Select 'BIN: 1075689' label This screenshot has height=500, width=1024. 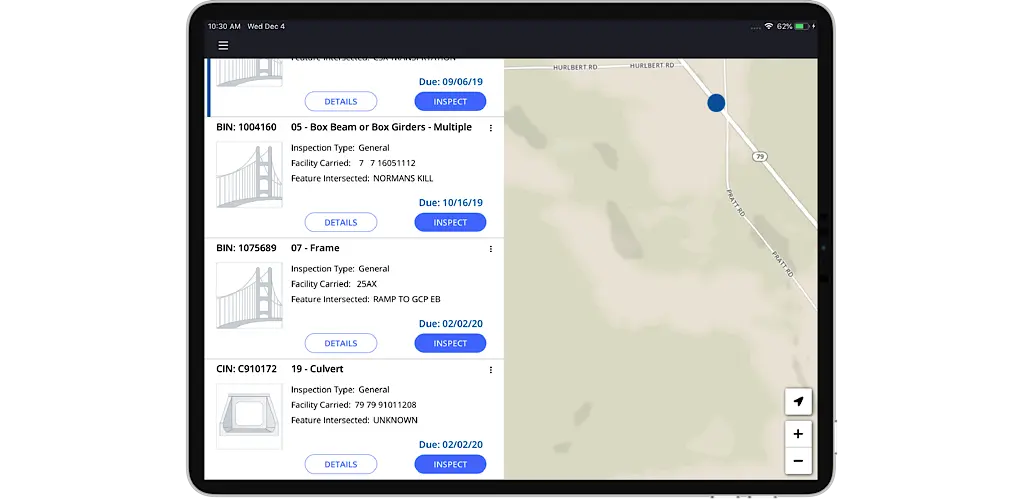point(246,248)
